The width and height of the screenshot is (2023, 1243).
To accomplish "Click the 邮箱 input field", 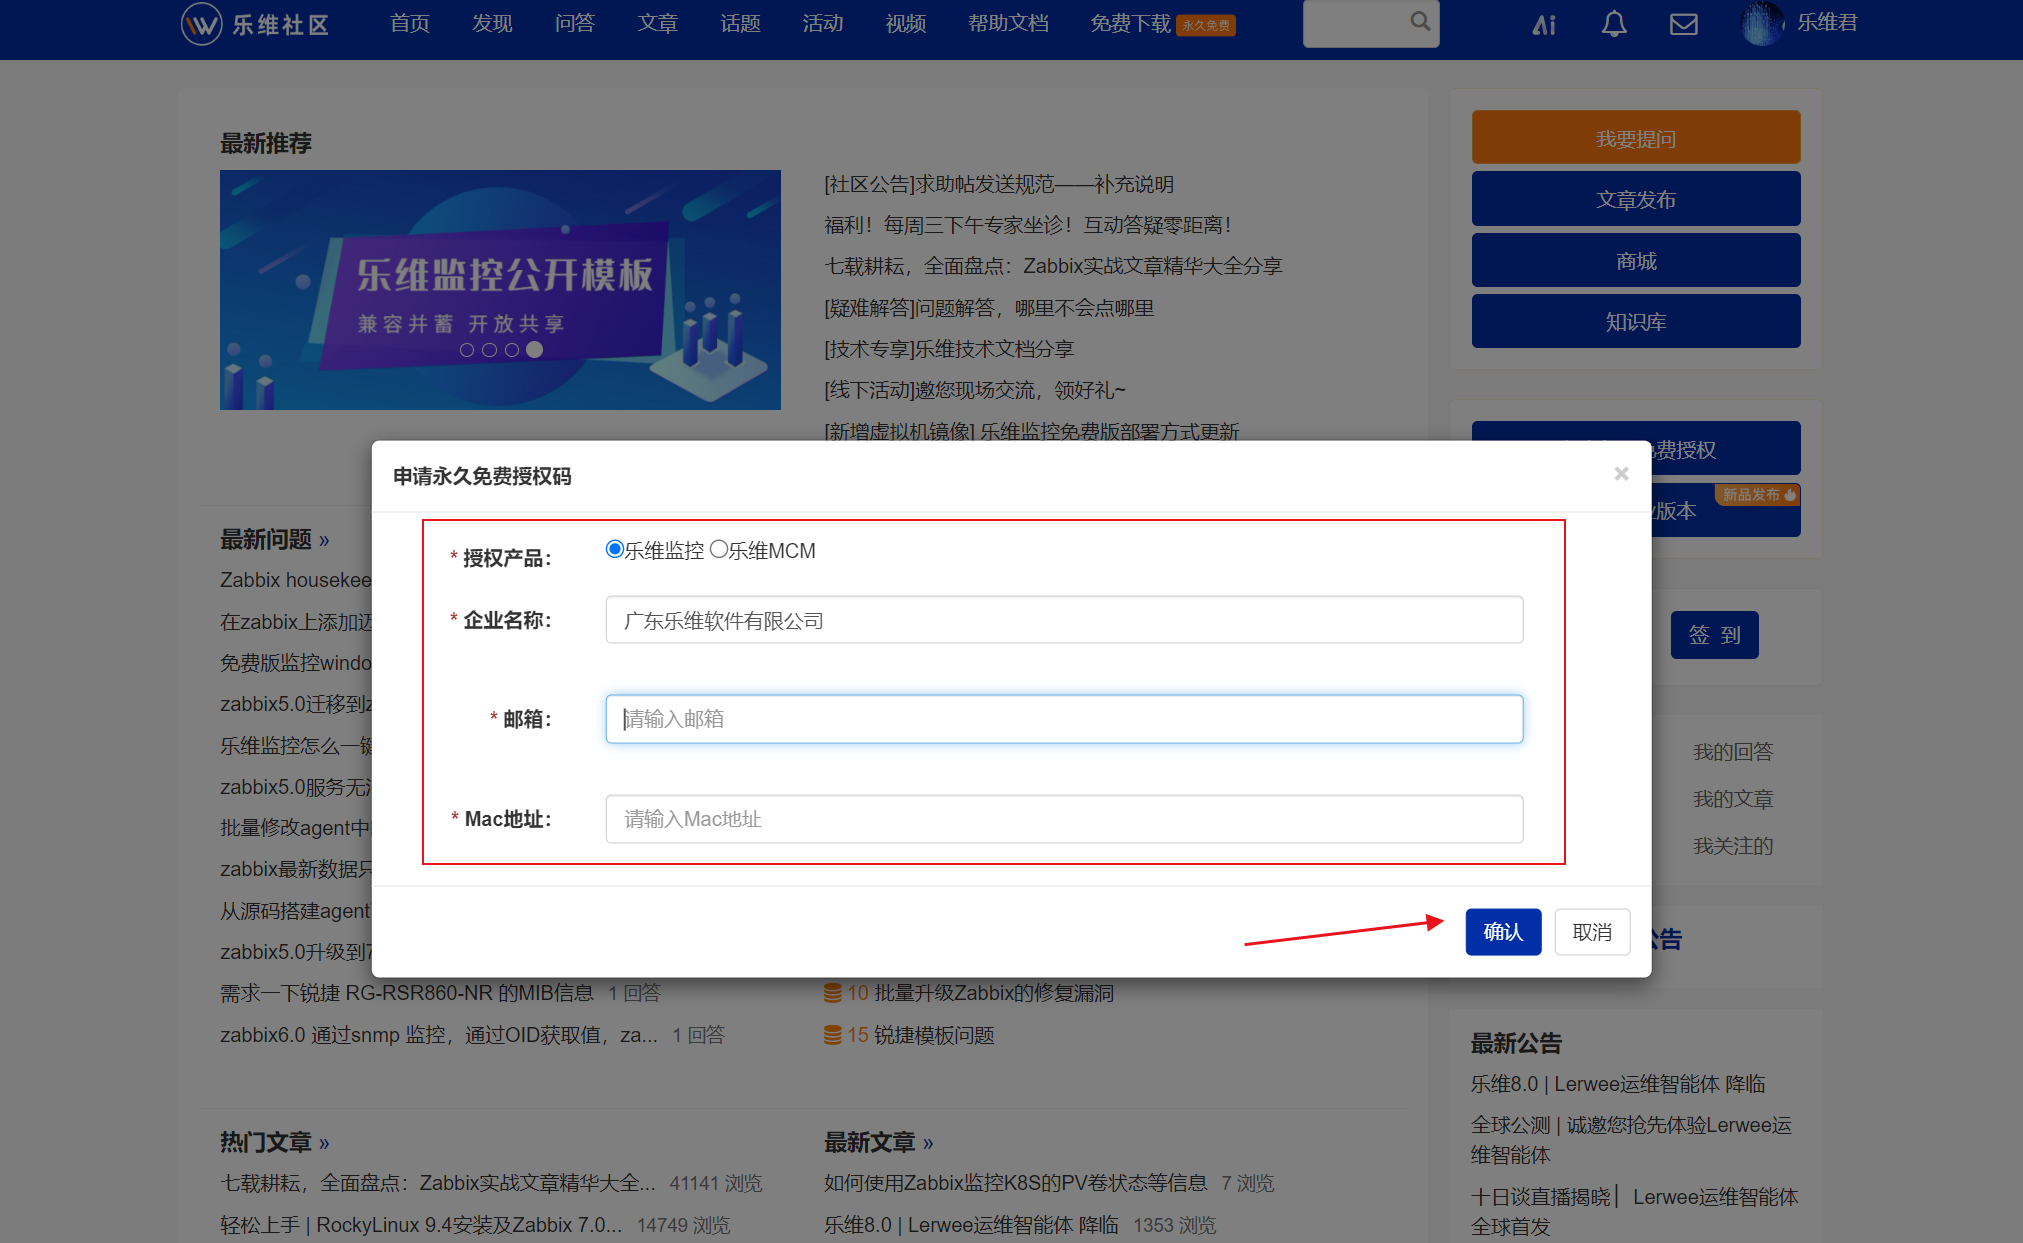I will (x=1064, y=719).
